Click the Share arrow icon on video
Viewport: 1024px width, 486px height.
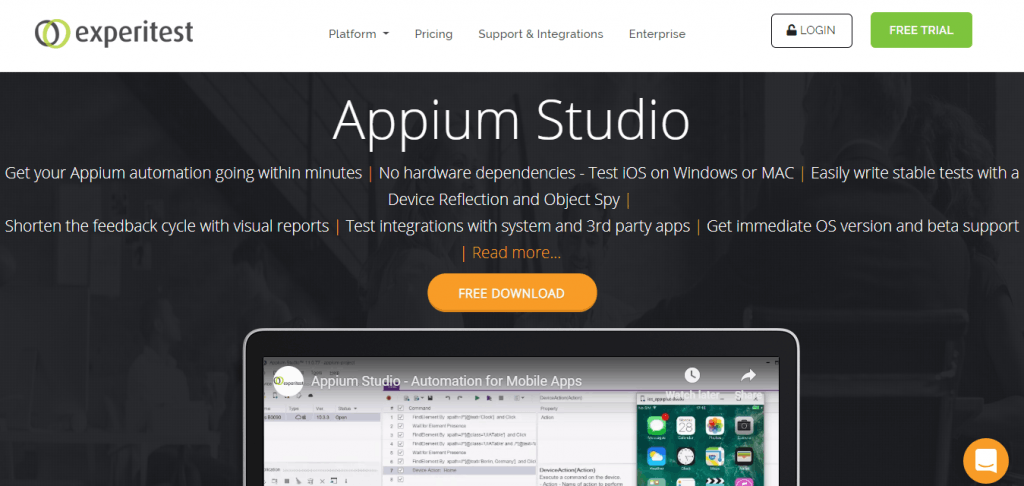[748, 376]
